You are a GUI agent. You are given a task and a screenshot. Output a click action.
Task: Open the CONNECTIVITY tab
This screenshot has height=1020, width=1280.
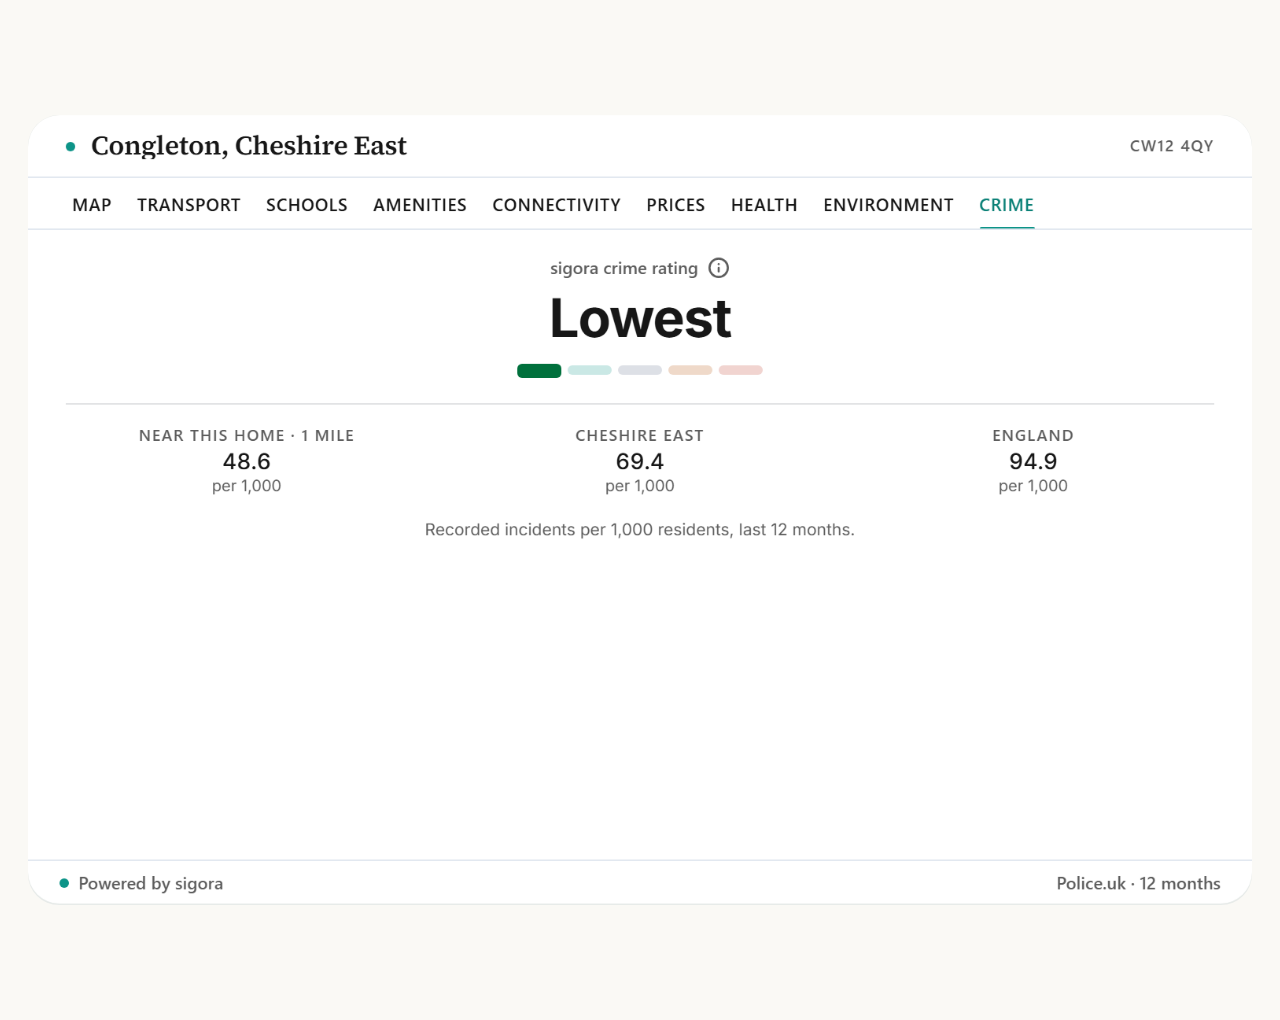[557, 205]
